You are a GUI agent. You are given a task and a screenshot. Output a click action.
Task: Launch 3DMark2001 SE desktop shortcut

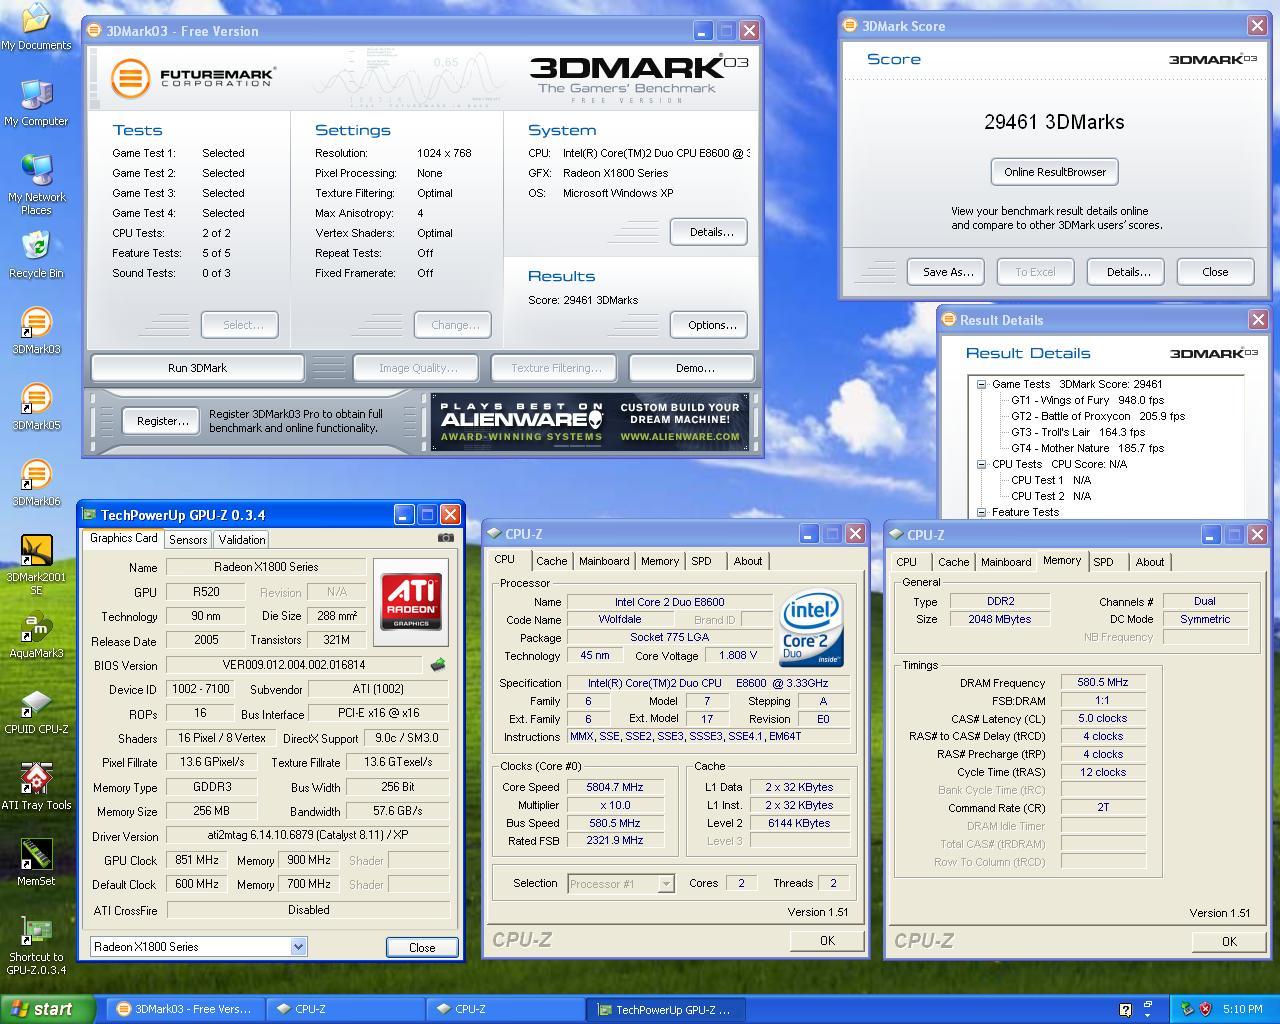[36, 565]
